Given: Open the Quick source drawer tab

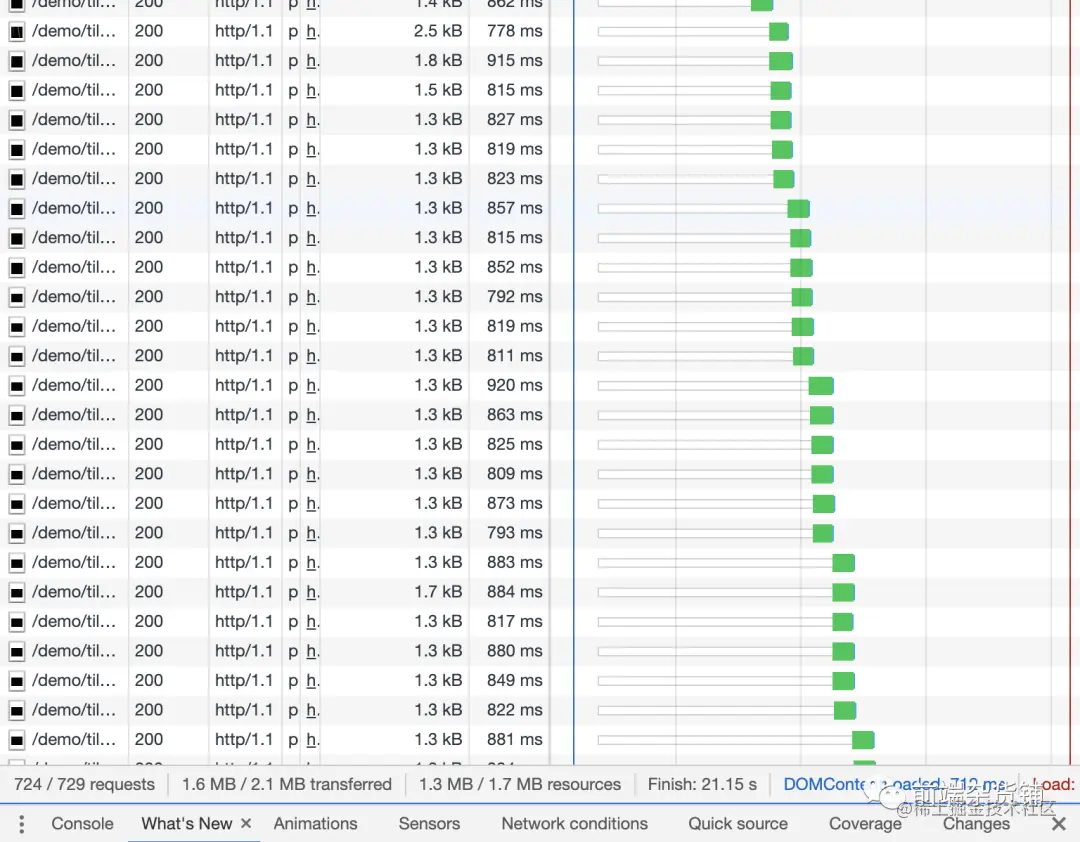Looking at the screenshot, I should 738,823.
